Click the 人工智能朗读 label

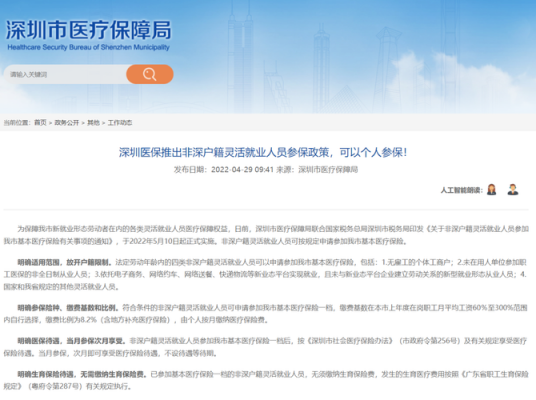[x=461, y=190]
